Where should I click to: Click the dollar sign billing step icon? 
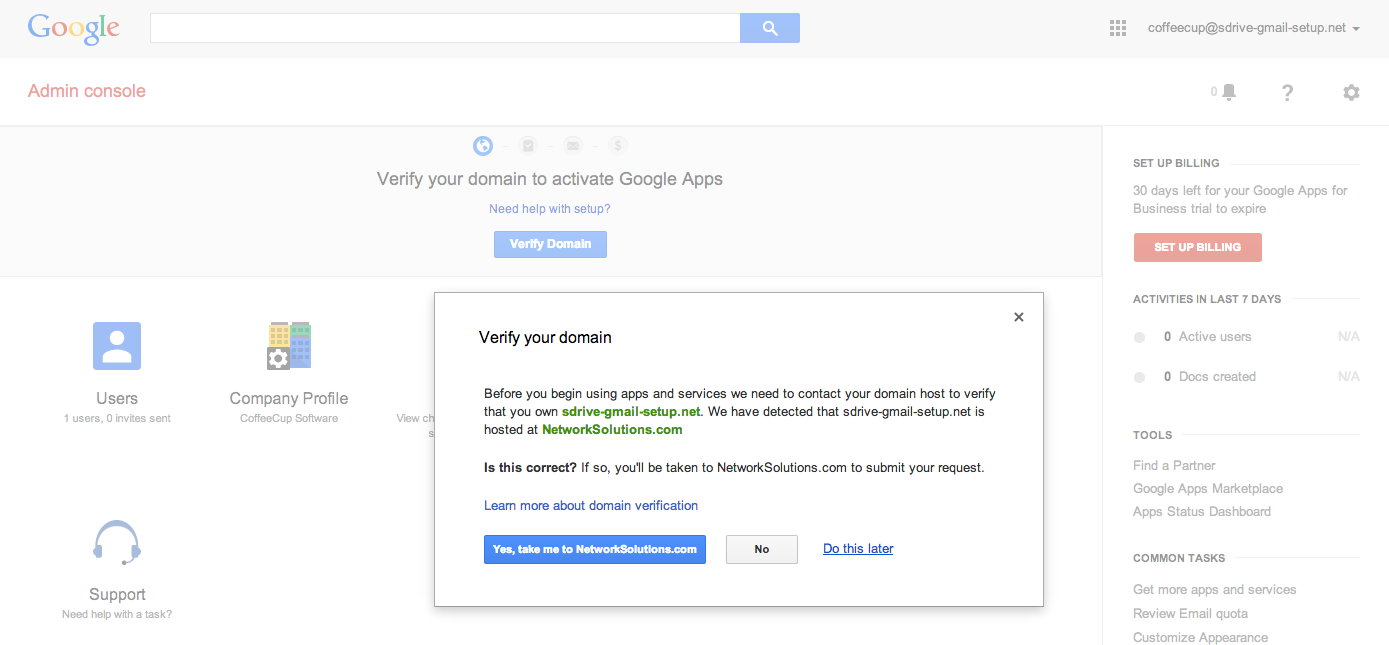click(618, 146)
